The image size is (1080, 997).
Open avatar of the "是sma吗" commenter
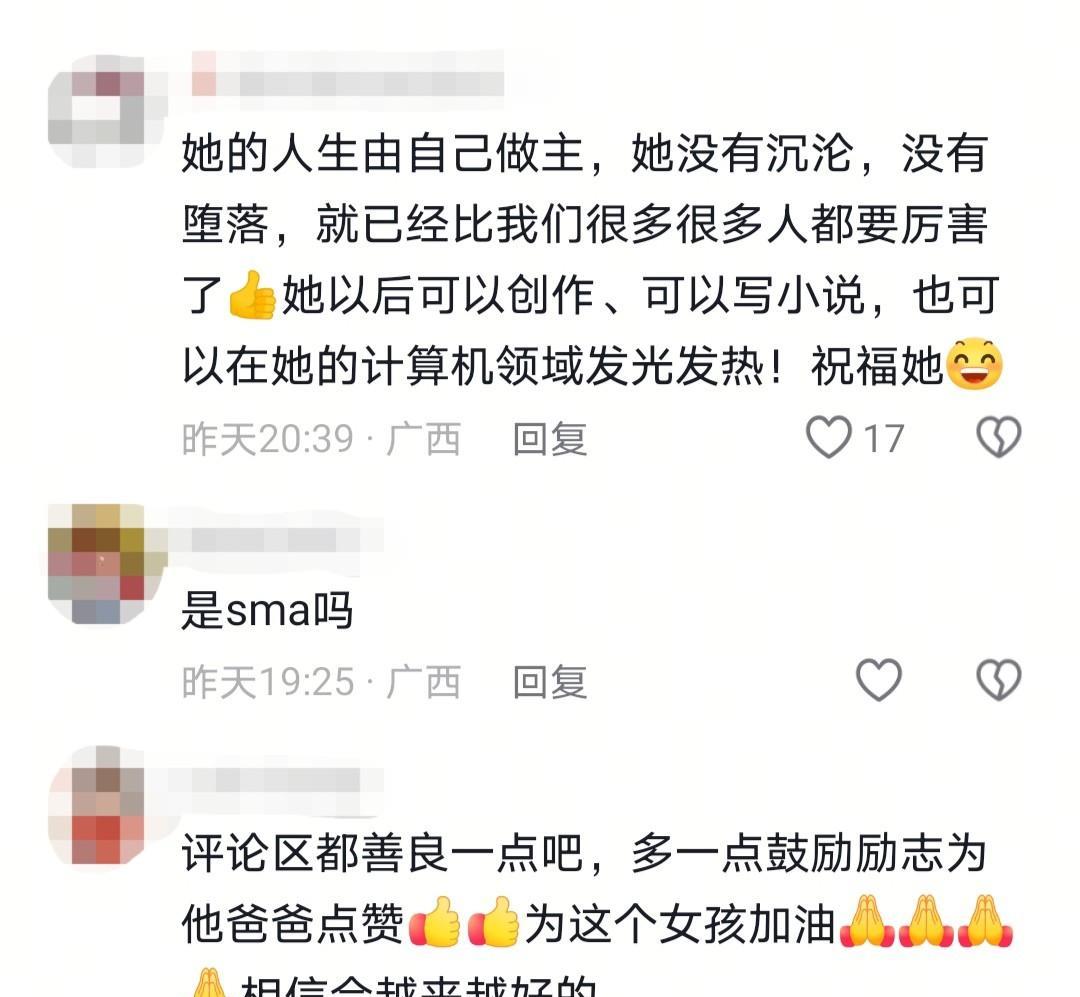click(x=108, y=563)
